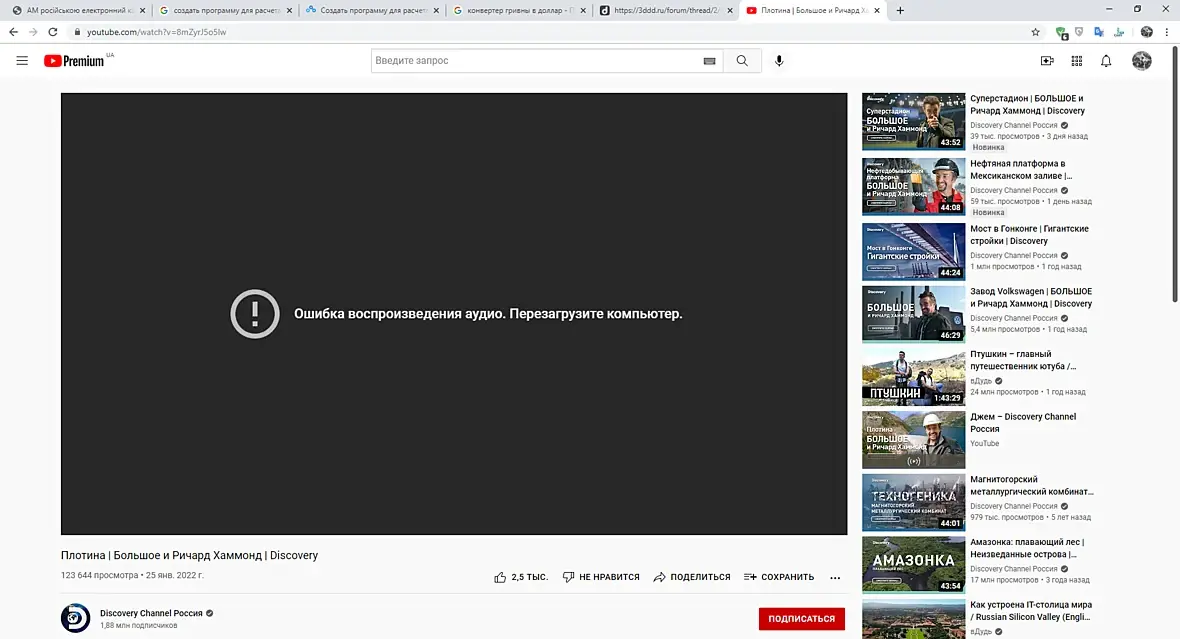Open Магнитогорский металлургический комбинат video title
Image resolution: width=1180 pixels, height=639 pixels.
click(1032, 485)
